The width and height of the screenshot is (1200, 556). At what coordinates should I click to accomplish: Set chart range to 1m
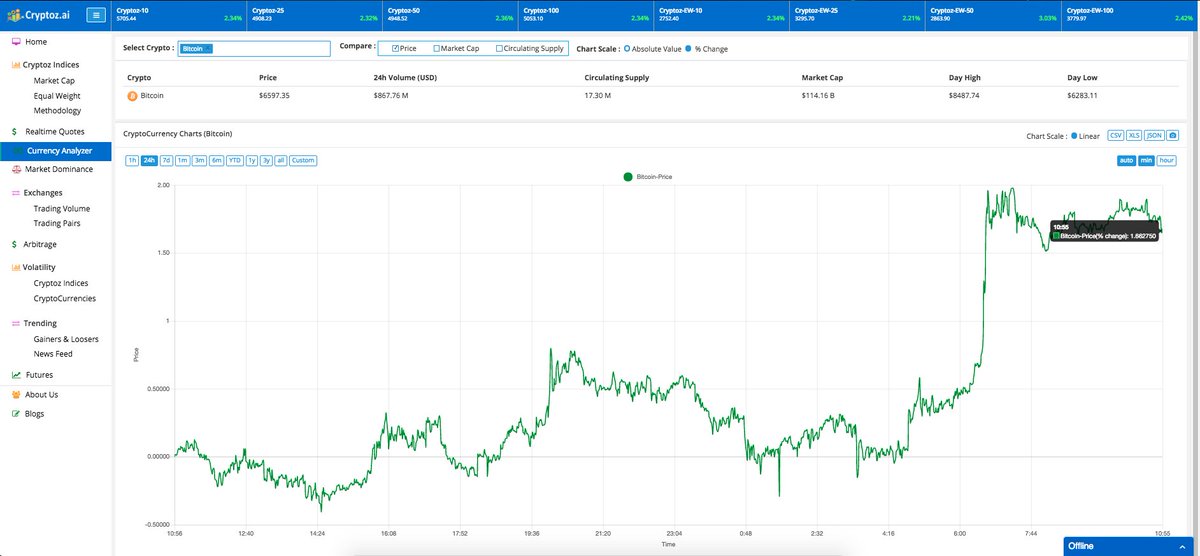click(183, 160)
